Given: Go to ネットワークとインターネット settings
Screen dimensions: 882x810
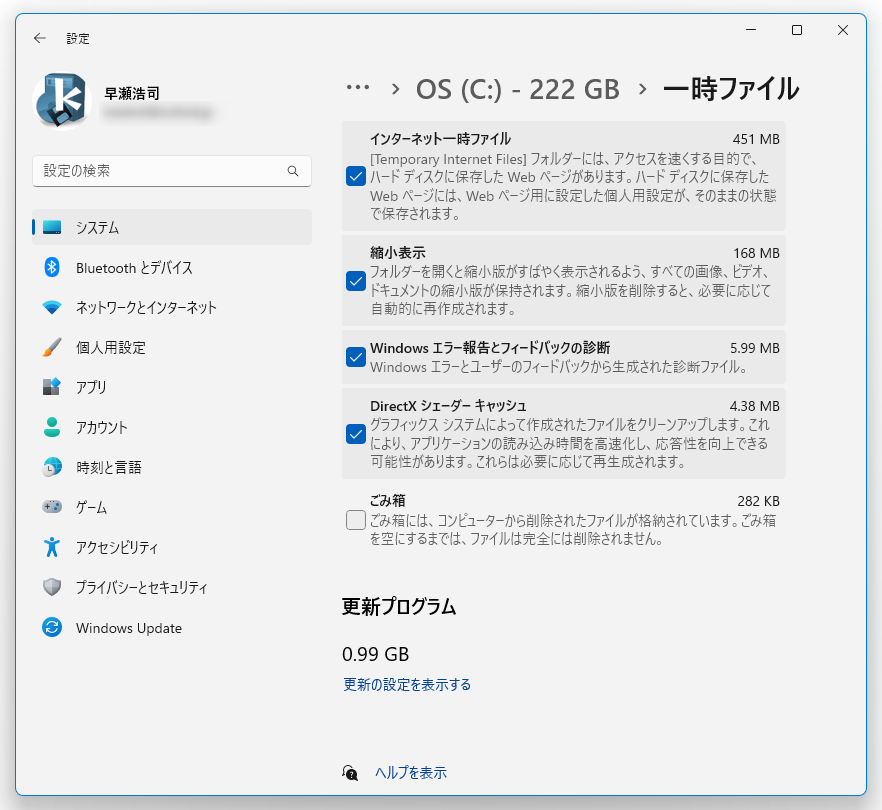Looking at the screenshot, I should tap(172, 308).
